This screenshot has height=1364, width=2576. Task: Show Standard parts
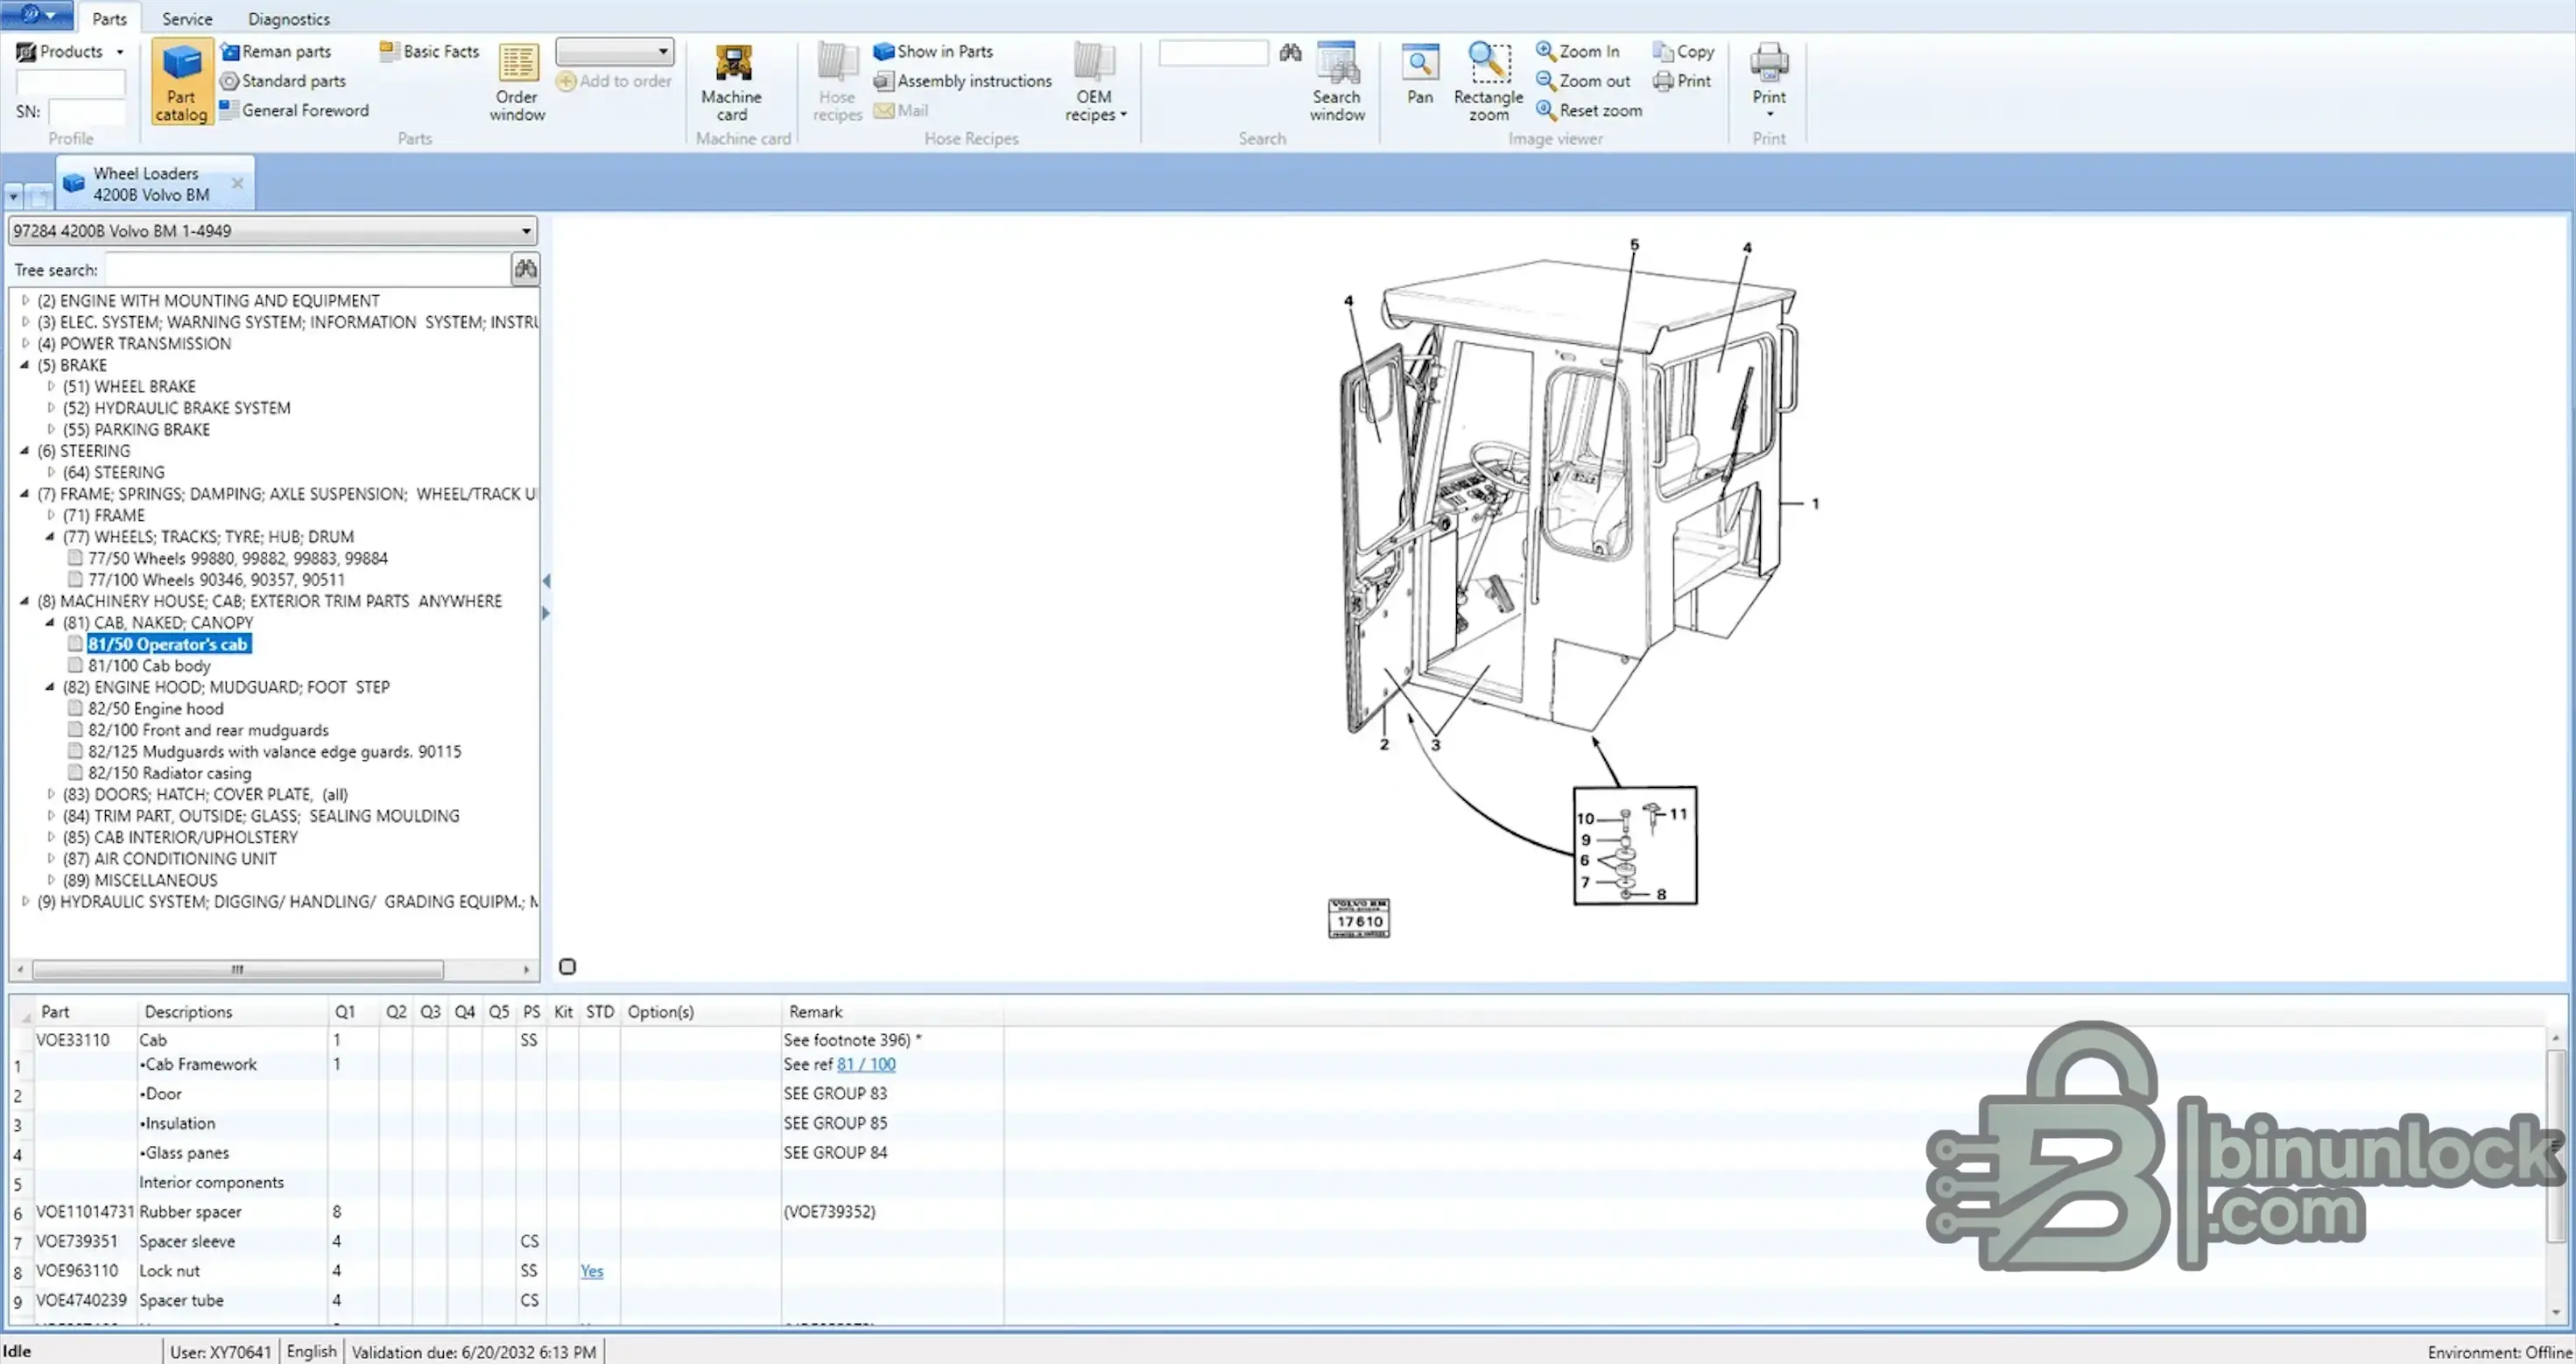pyautogui.click(x=282, y=81)
